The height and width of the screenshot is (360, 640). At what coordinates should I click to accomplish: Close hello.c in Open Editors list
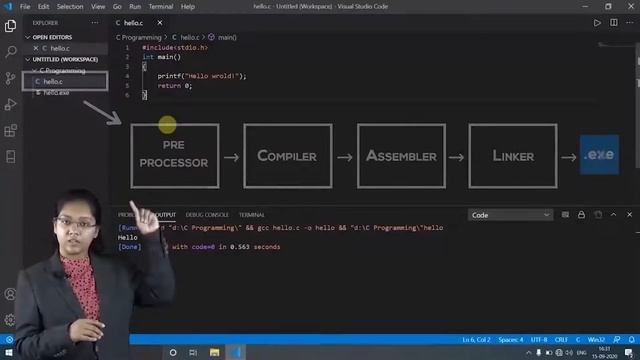click(36, 48)
